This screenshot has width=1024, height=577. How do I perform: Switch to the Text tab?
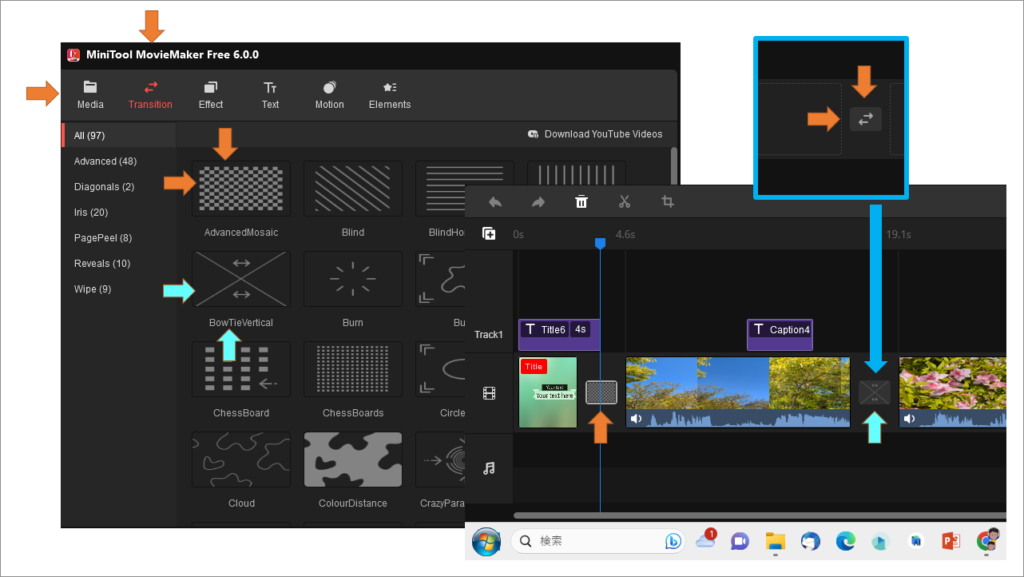pos(270,95)
